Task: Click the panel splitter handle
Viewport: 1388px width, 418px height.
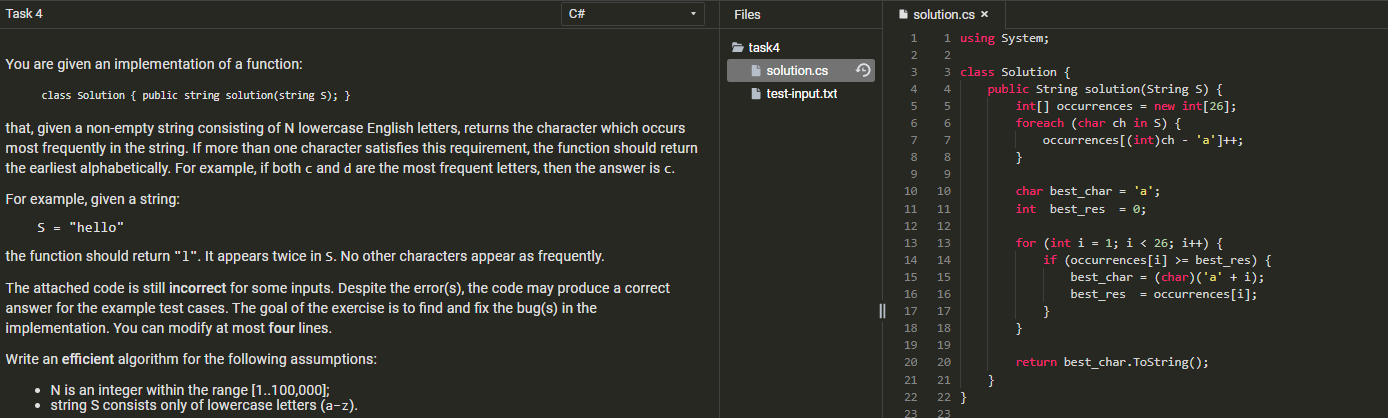Action: (882, 310)
